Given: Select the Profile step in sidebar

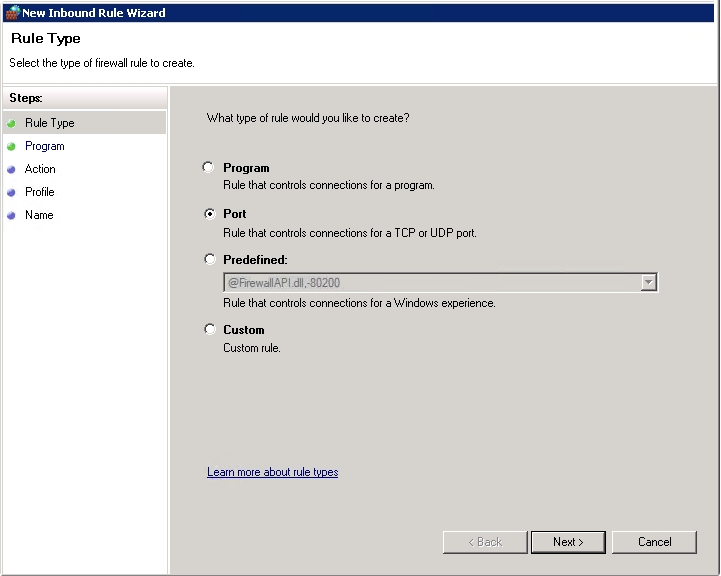Looking at the screenshot, I should (40, 192).
